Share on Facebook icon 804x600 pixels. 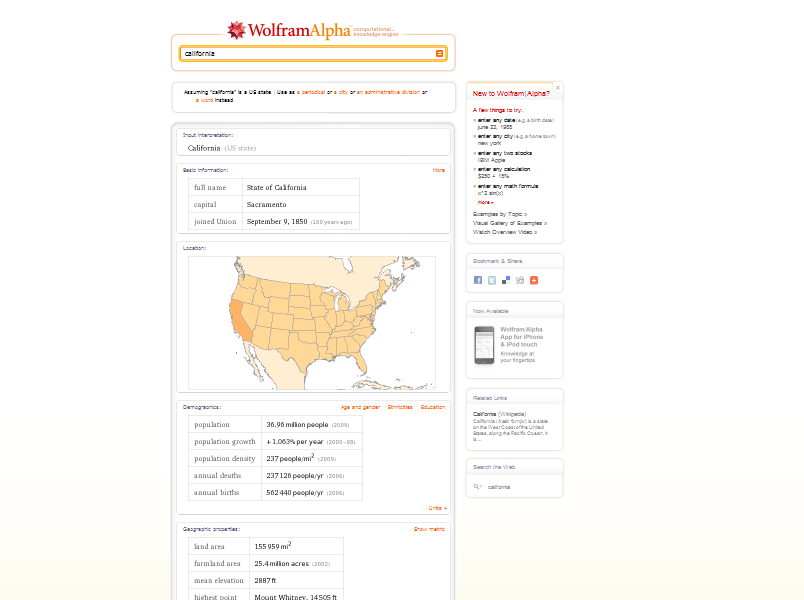478,280
